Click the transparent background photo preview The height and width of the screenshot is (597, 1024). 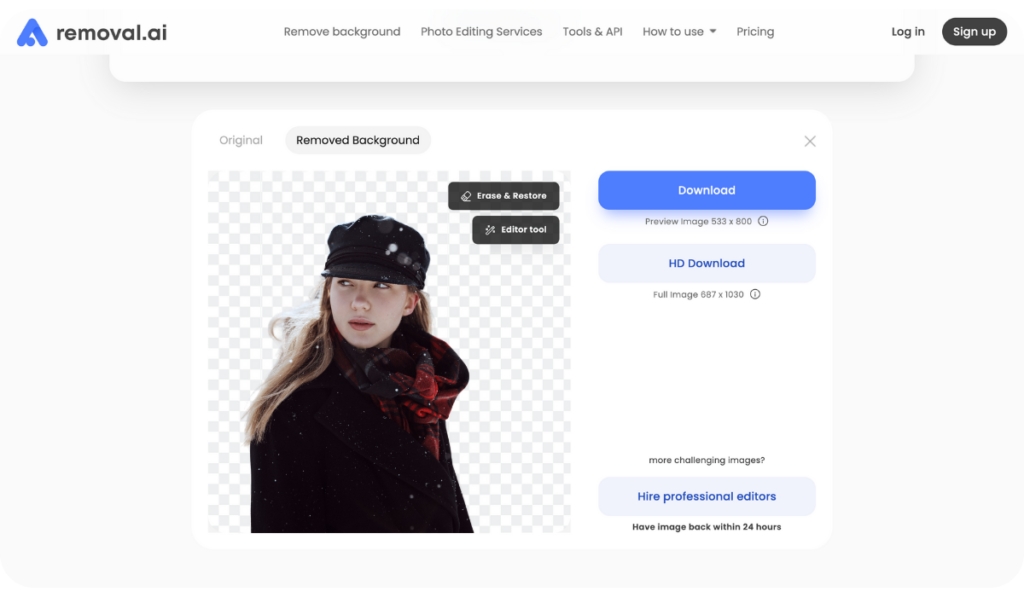point(388,350)
